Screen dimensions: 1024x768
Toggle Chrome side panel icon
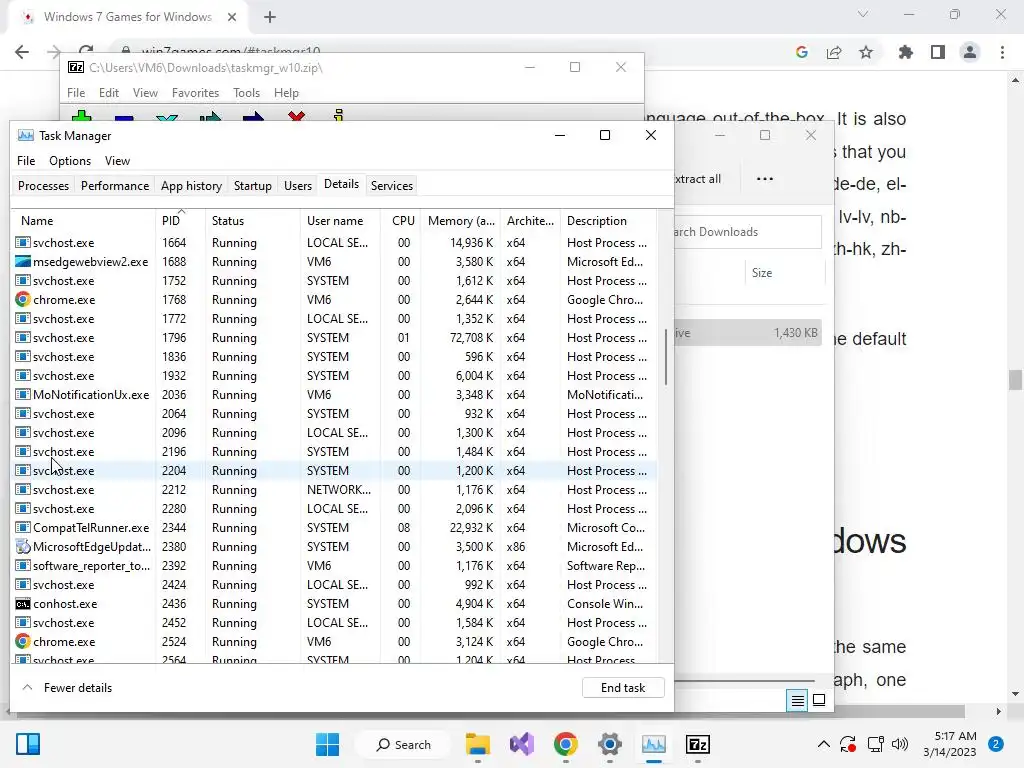938,52
